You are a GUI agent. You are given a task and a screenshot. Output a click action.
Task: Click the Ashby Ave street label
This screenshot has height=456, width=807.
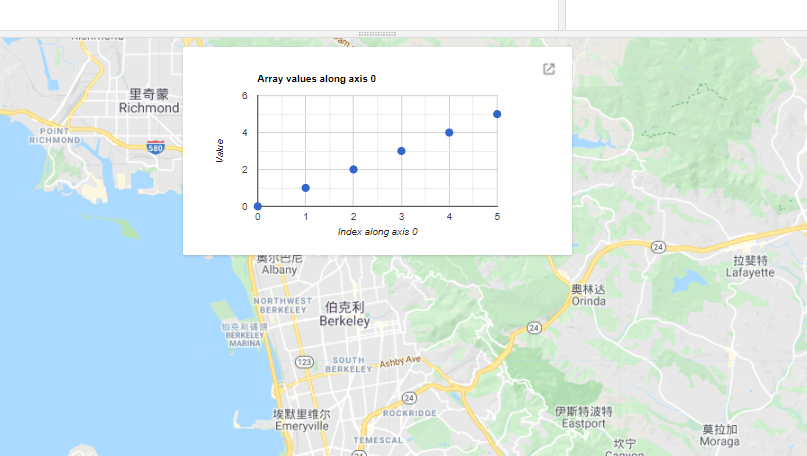click(x=400, y=361)
